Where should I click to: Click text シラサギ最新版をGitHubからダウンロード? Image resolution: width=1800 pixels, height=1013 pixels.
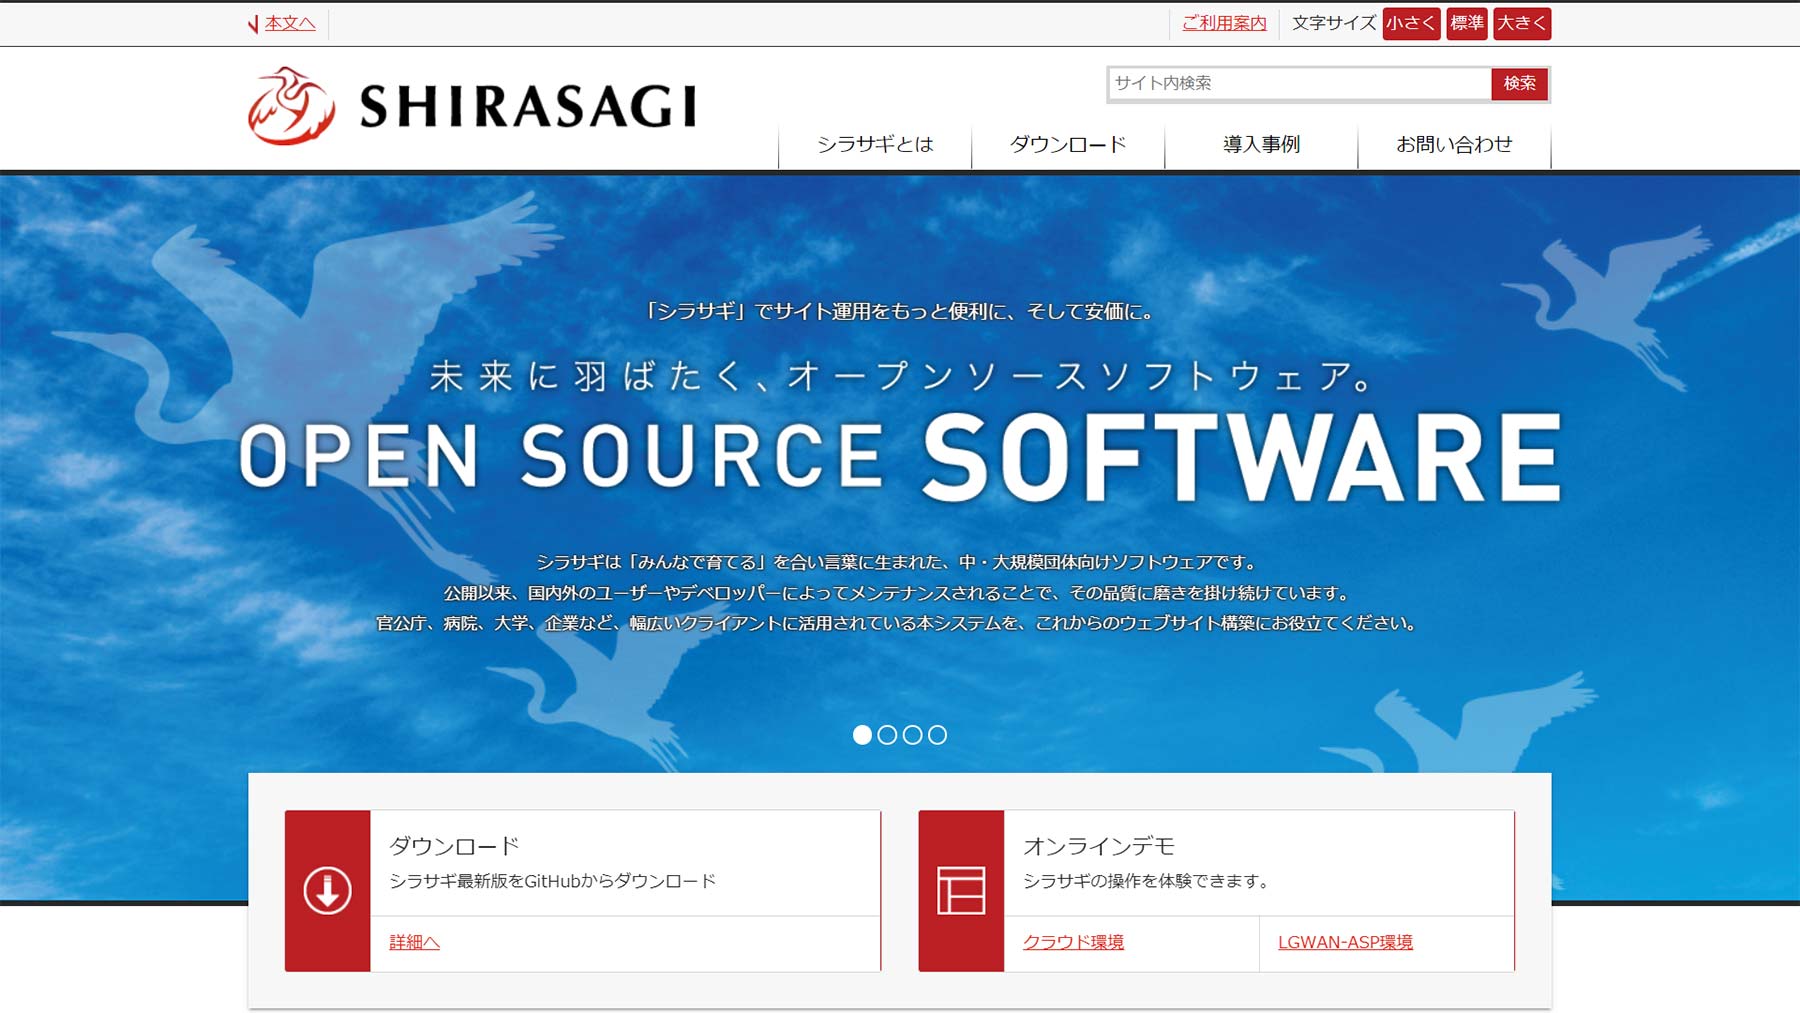pos(552,881)
